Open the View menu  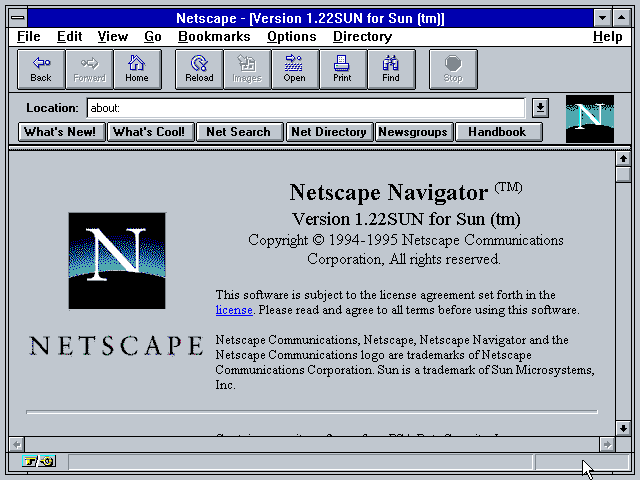113,37
